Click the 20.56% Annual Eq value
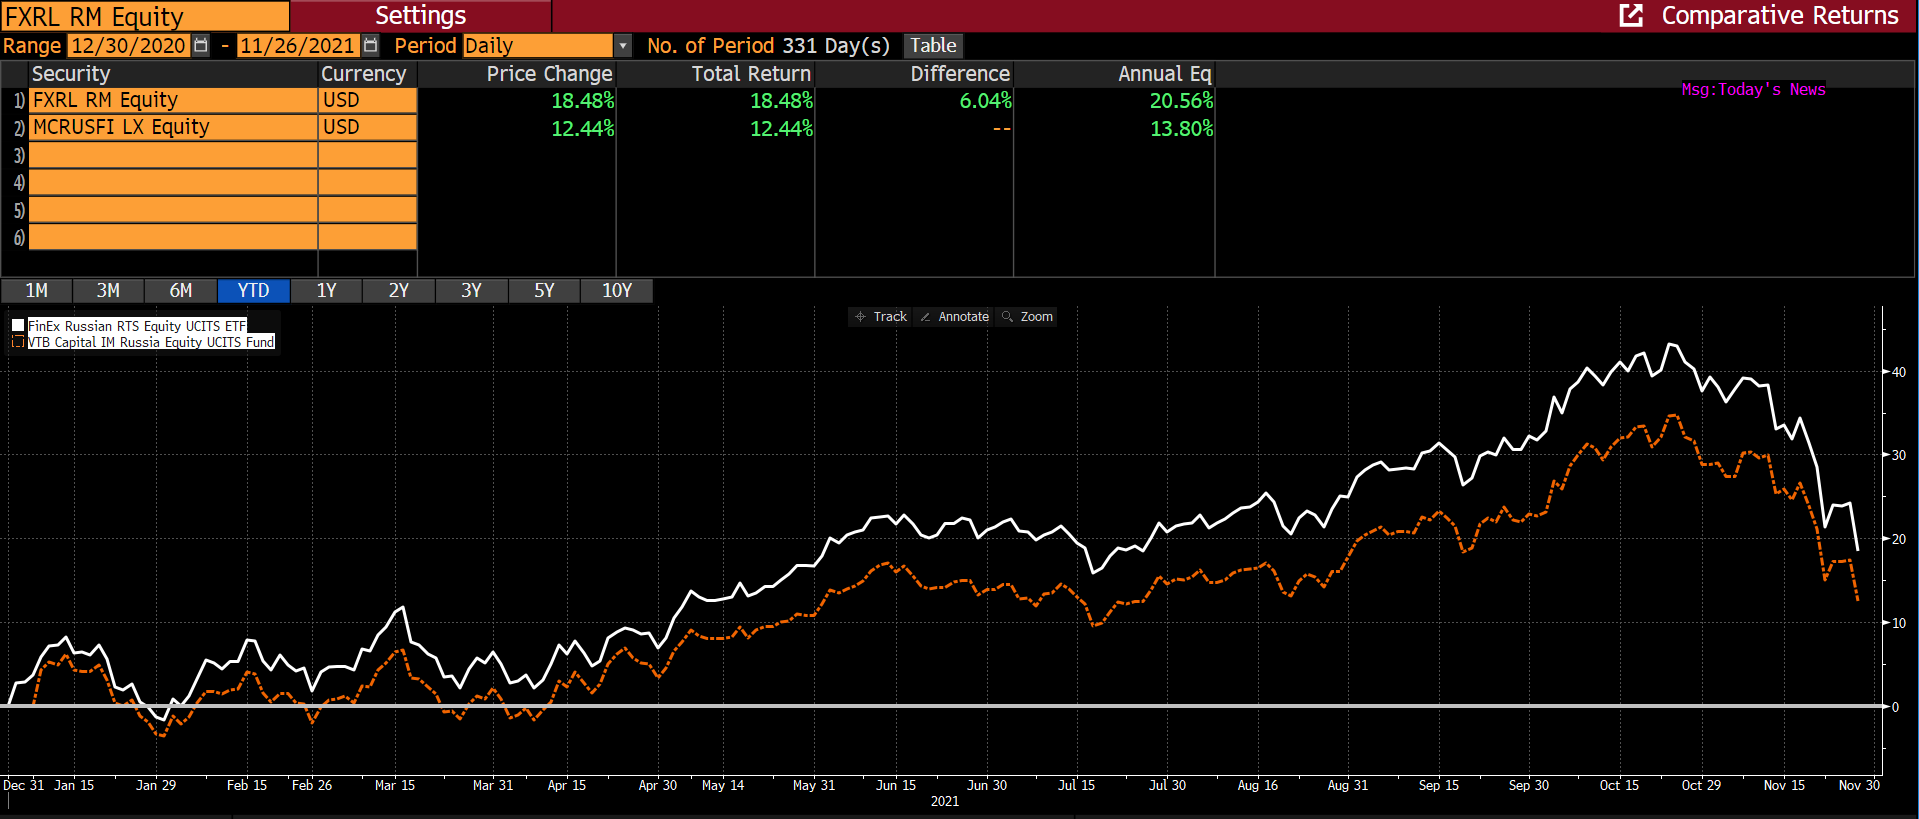1919x819 pixels. (x=1182, y=101)
